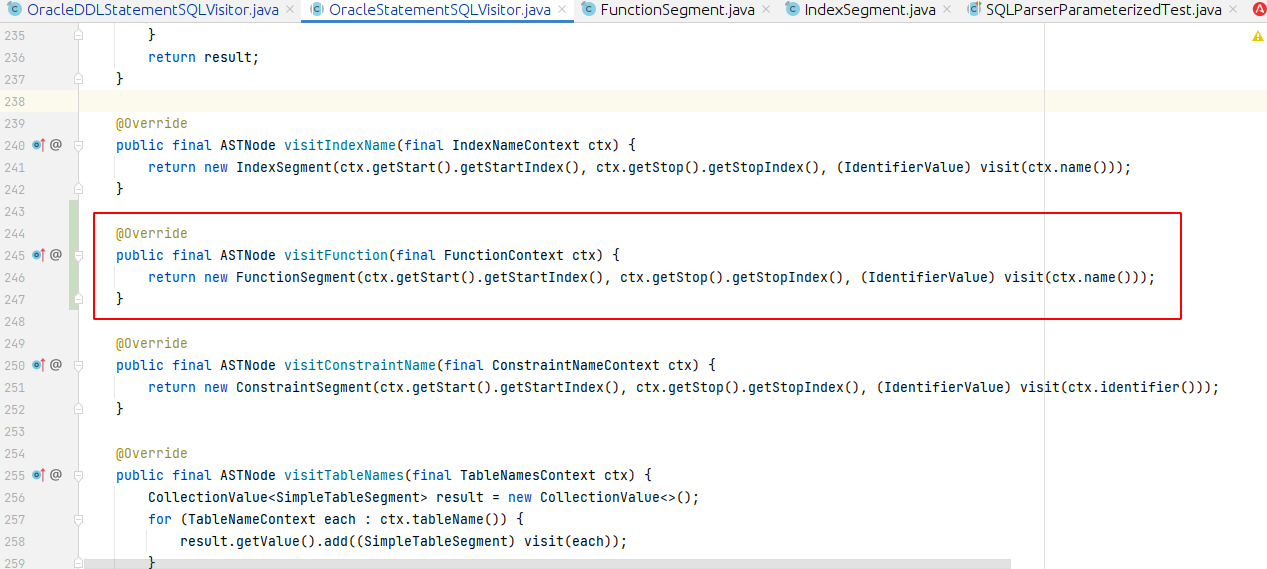The image size is (1267, 569).
Task: Click FunctionSegment in the line 246 return statement
Action: click(x=296, y=277)
